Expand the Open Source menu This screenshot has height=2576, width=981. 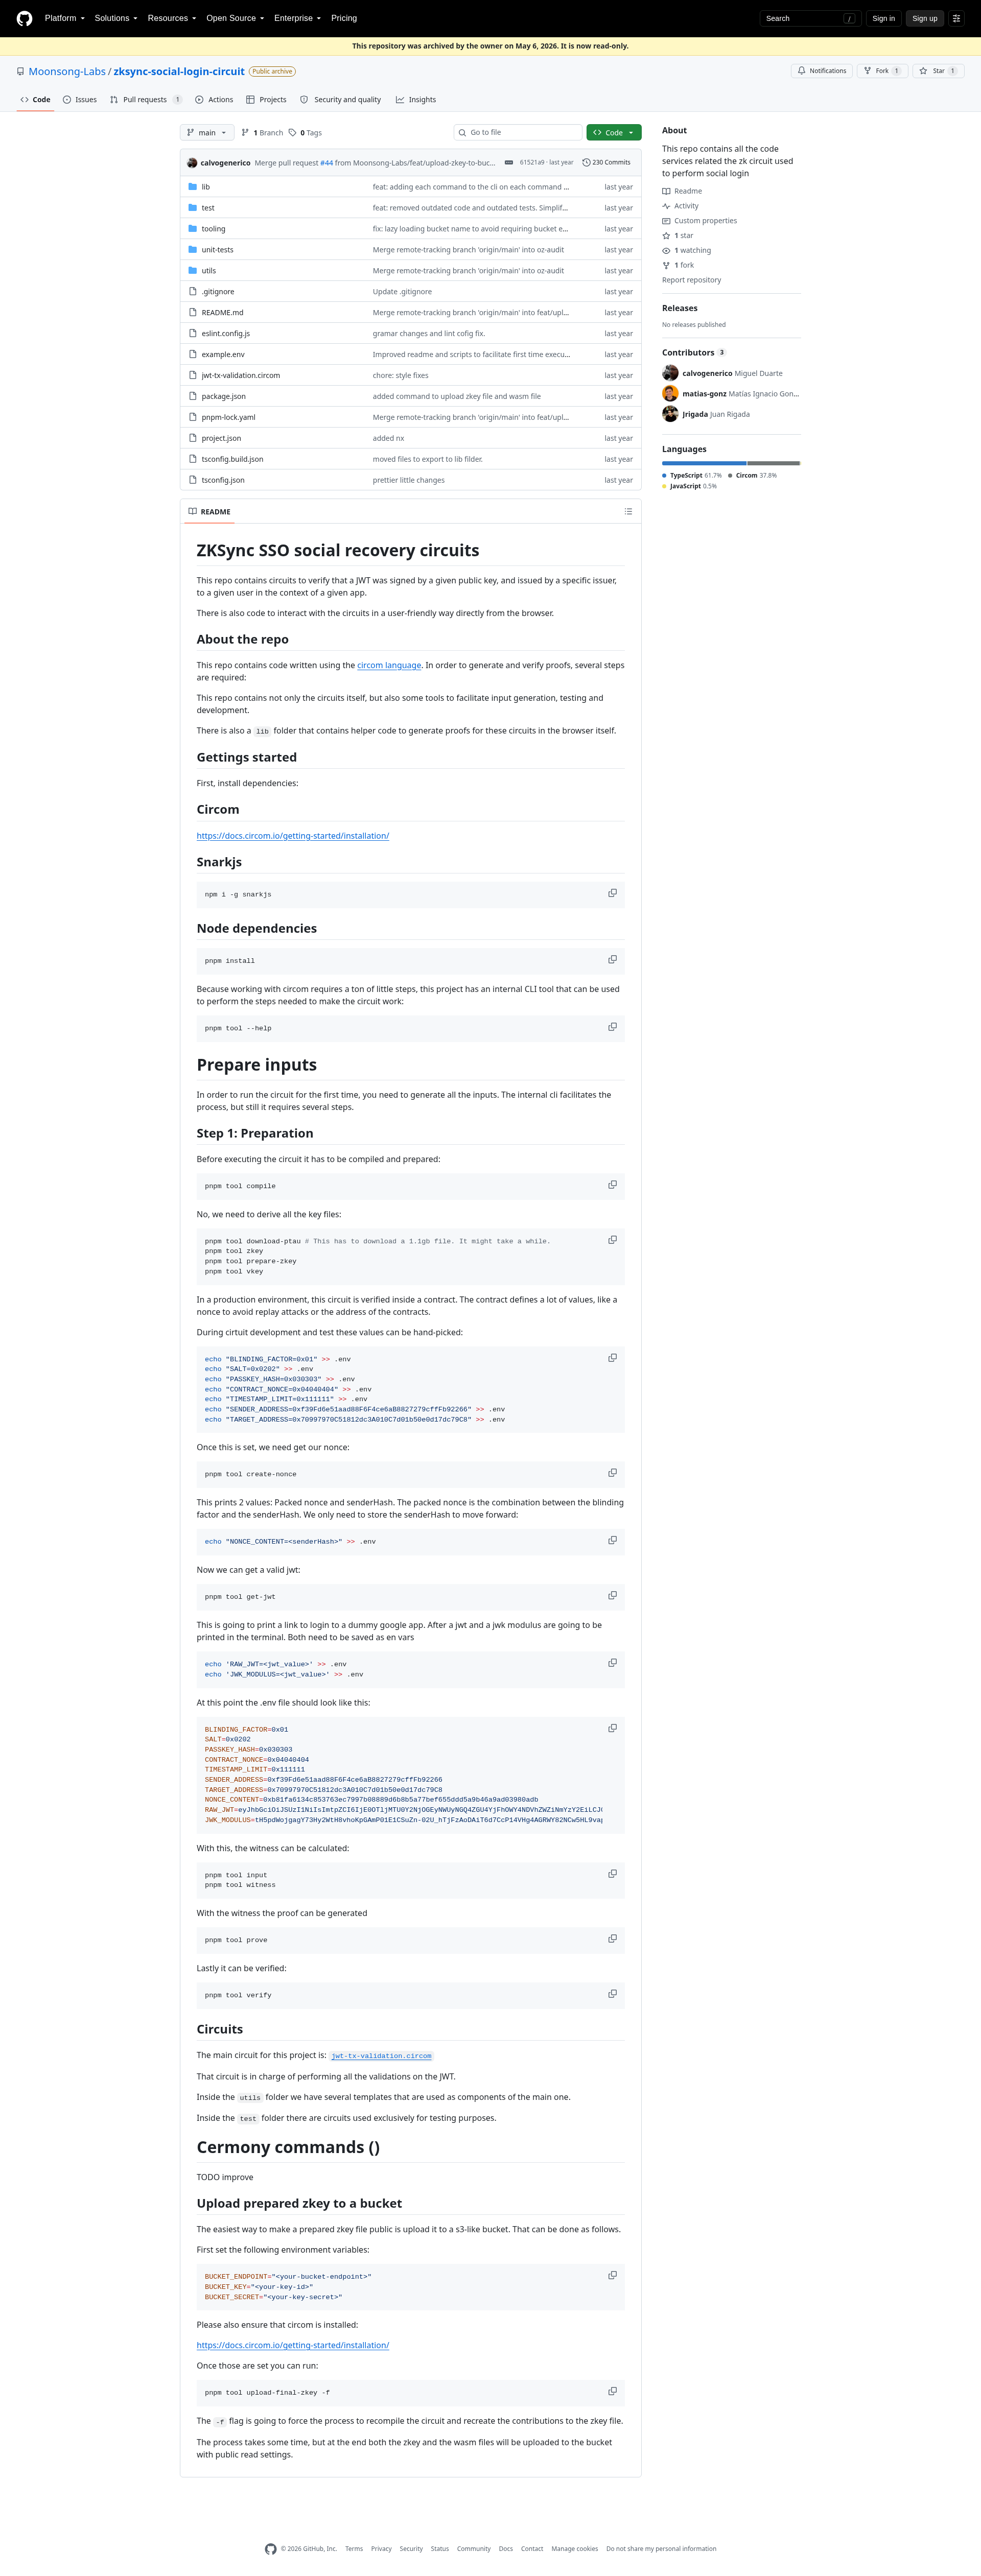point(235,18)
